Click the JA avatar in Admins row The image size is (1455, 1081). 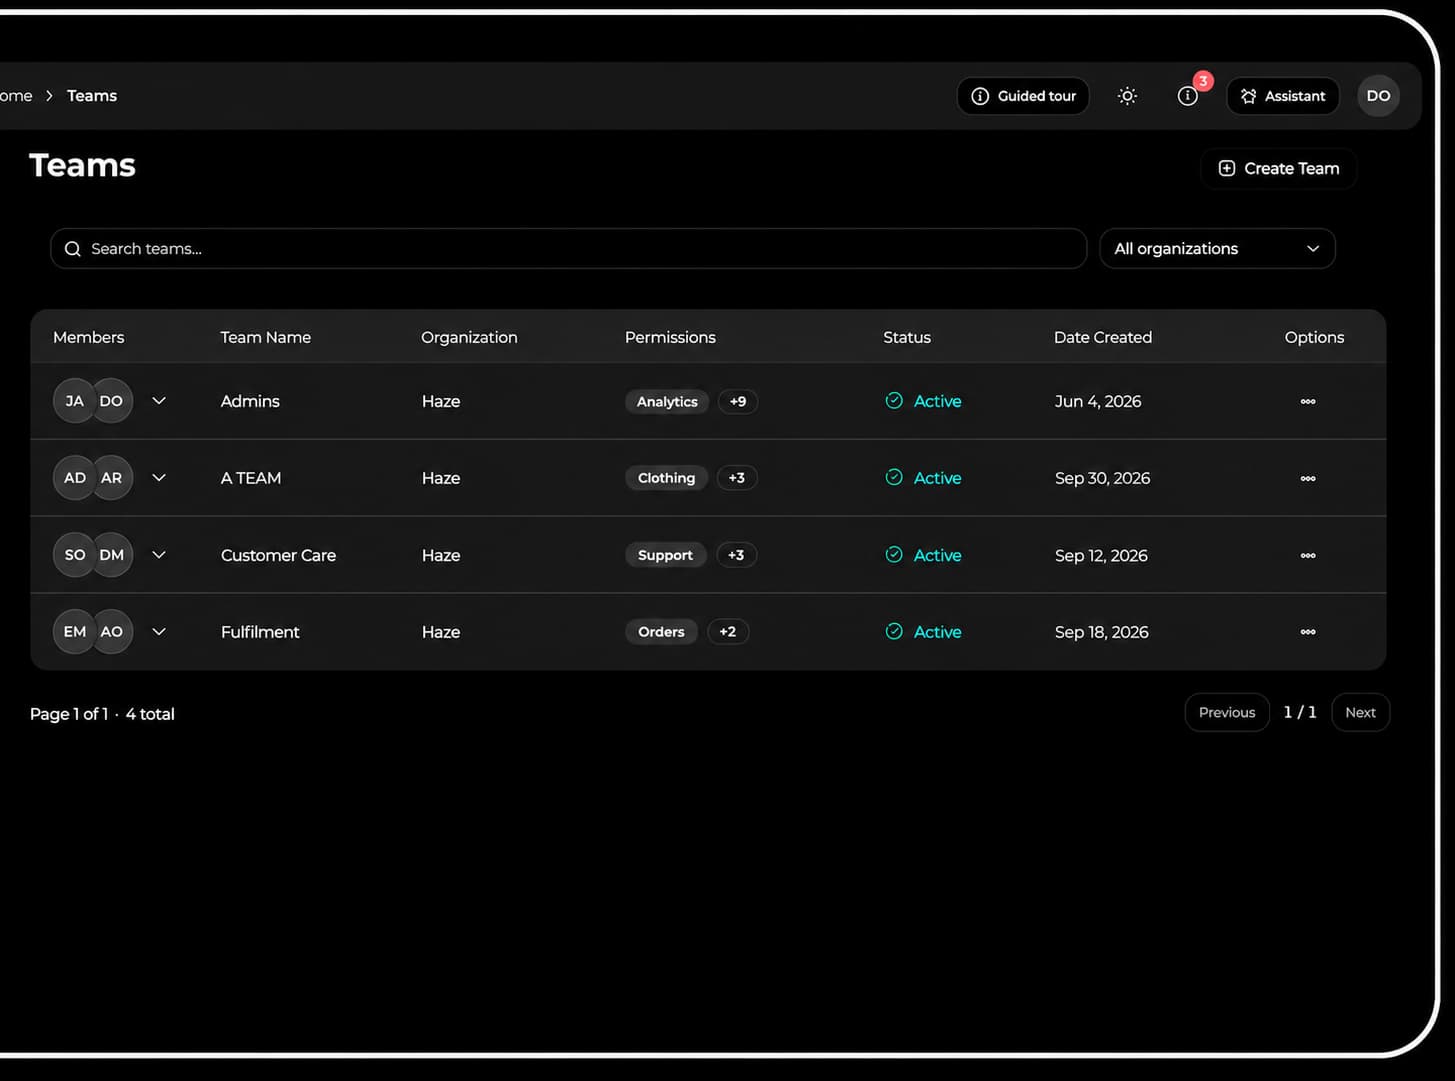[74, 401]
